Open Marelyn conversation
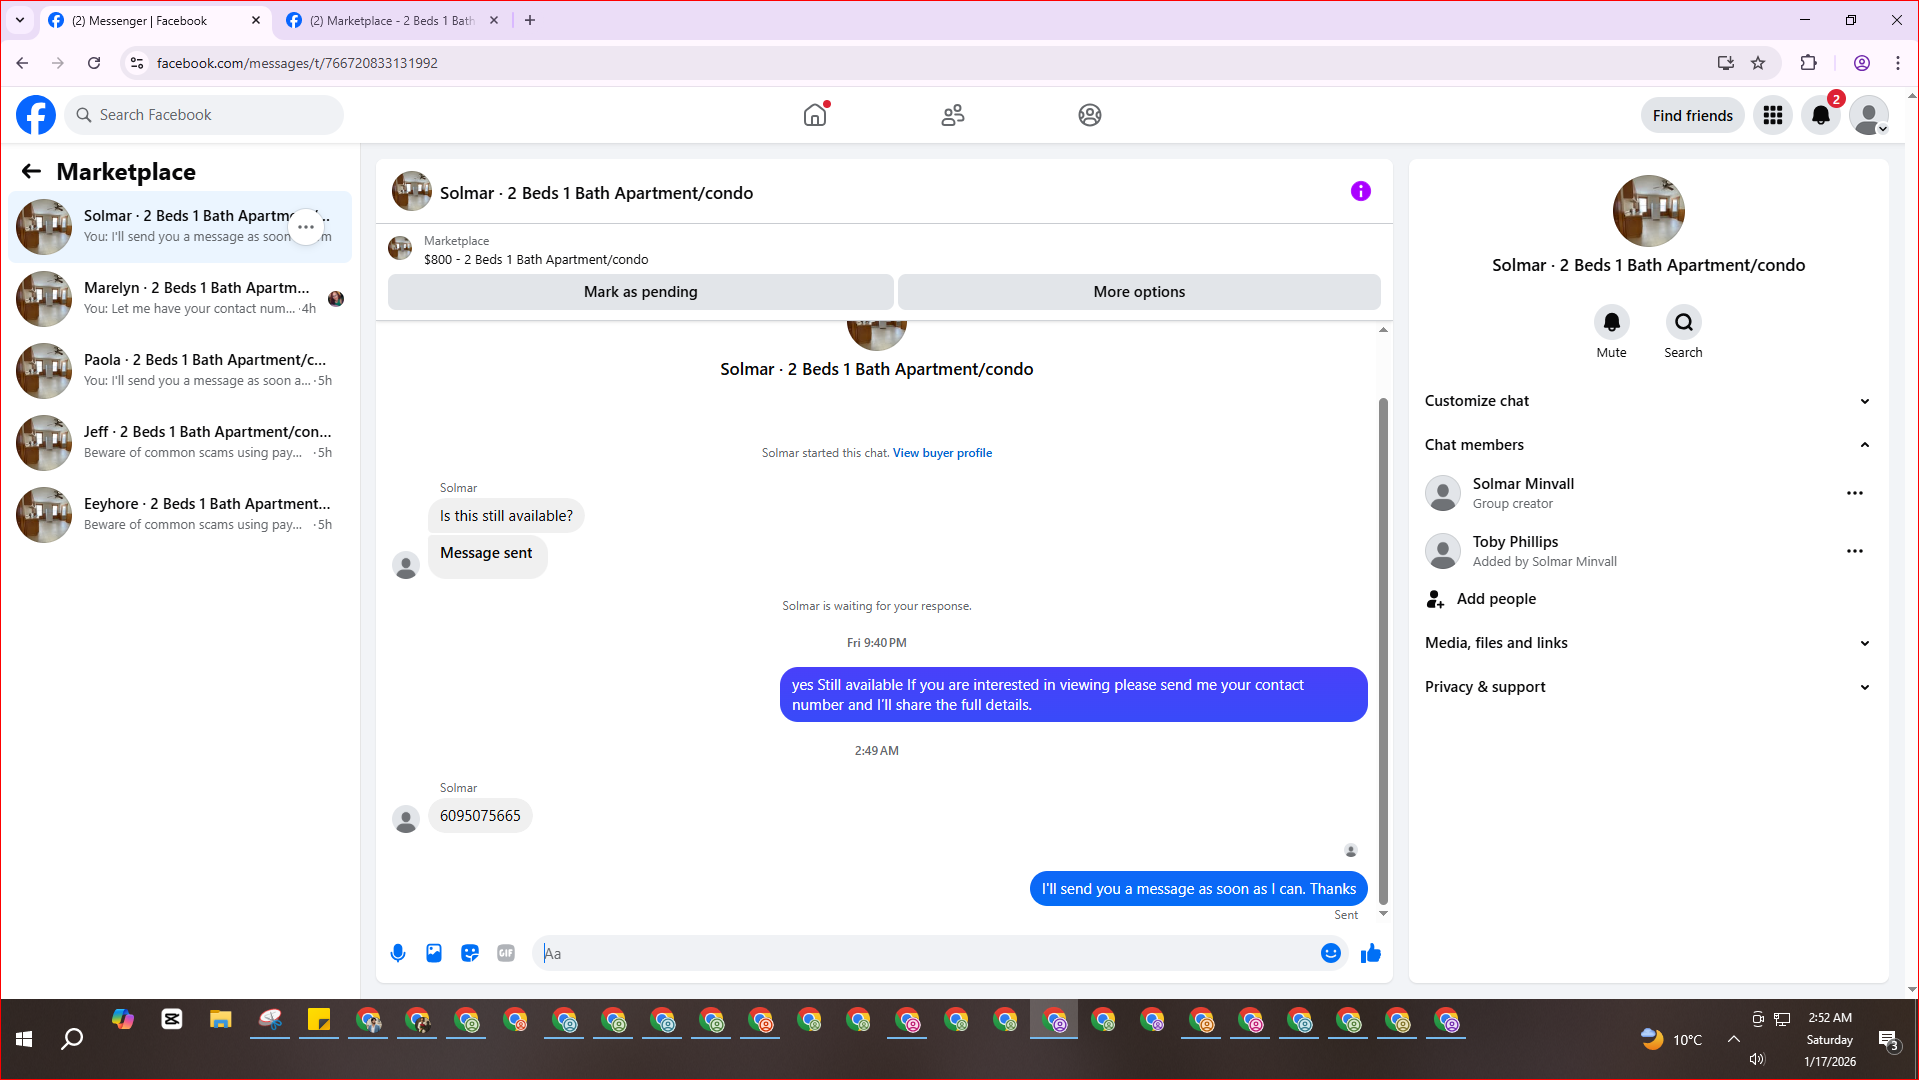The width and height of the screenshot is (1919, 1080). [x=181, y=299]
